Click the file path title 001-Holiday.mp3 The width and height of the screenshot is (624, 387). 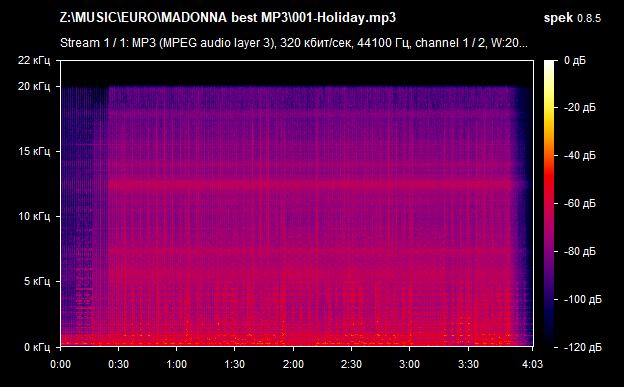tap(228, 18)
